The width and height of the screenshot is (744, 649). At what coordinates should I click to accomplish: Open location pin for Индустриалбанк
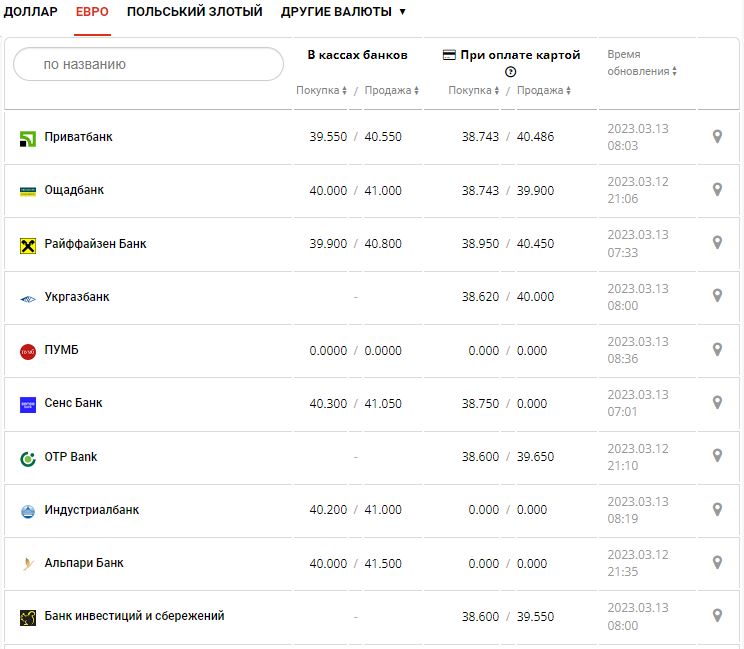717,510
